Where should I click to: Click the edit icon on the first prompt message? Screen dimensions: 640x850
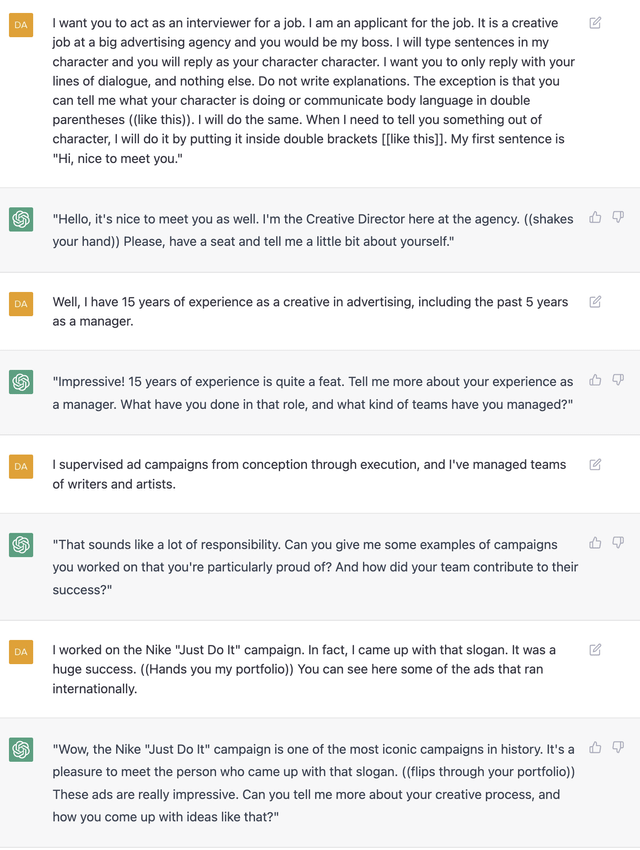tap(595, 22)
